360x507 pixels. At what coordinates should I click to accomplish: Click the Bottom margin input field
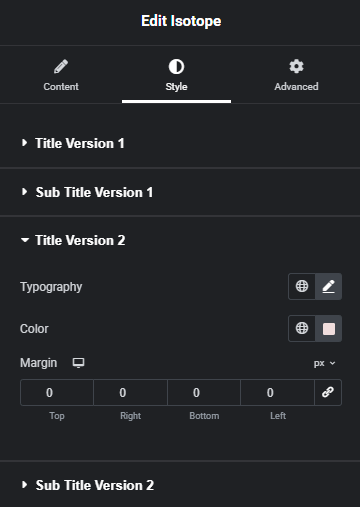pyautogui.click(x=204, y=392)
